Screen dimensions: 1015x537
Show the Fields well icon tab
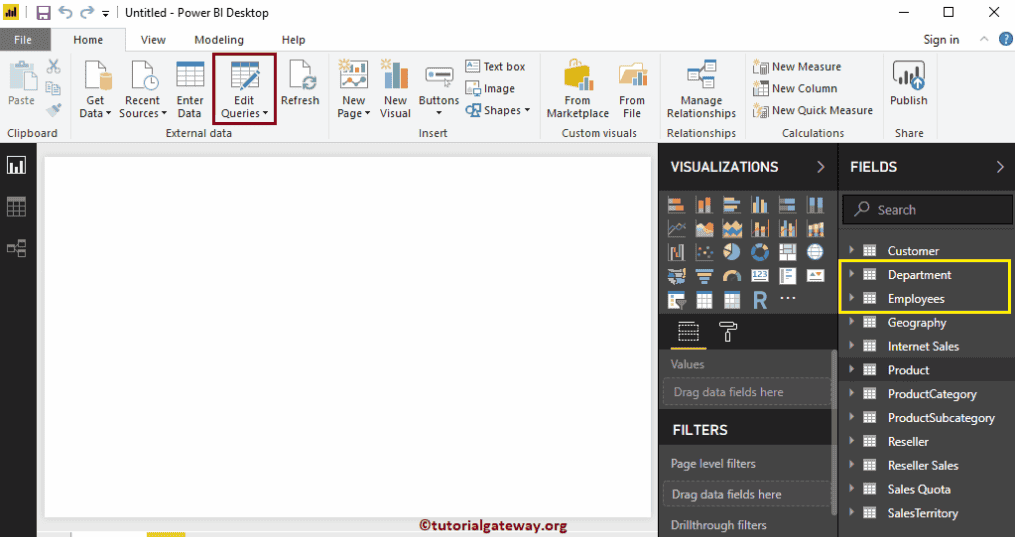coord(688,333)
